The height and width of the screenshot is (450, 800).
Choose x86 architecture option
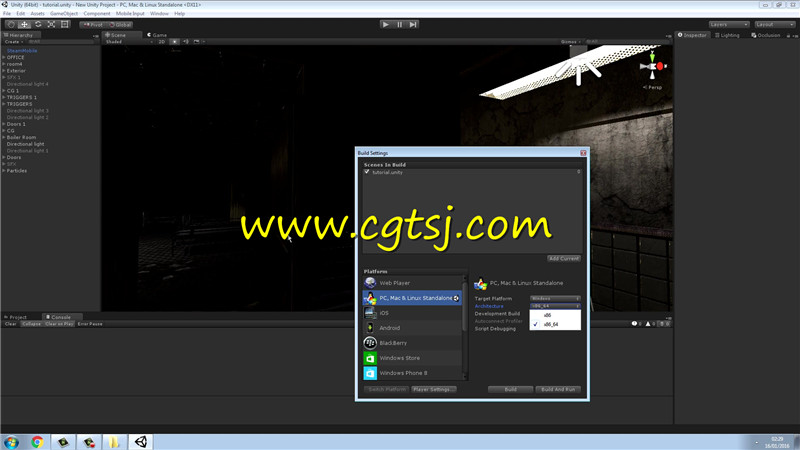point(555,315)
